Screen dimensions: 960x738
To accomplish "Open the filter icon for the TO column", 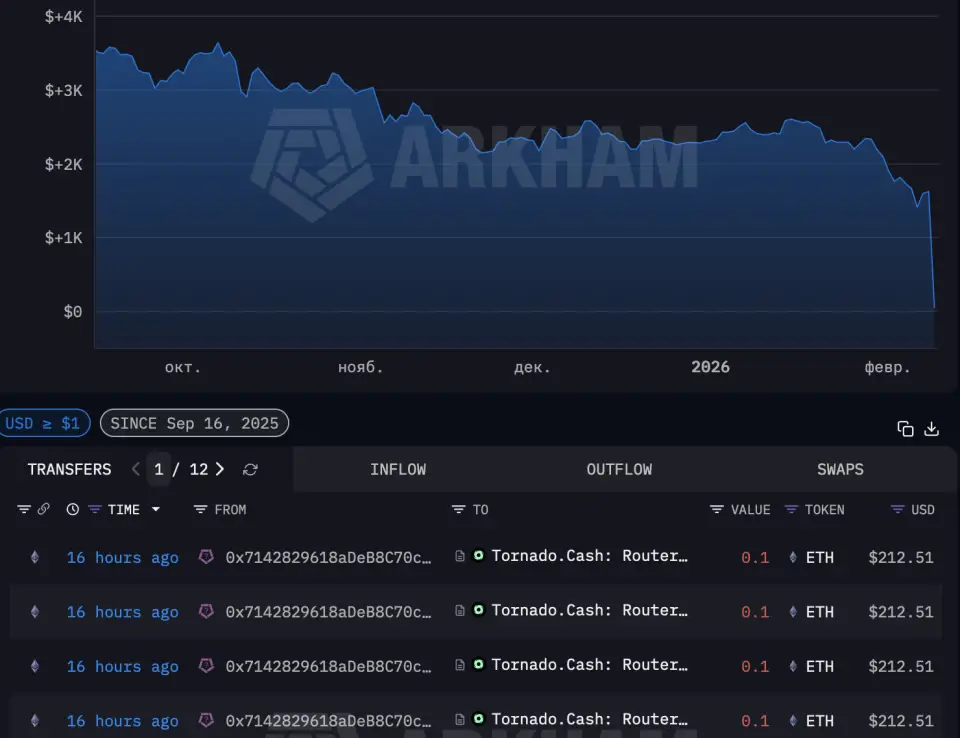I will (x=458, y=509).
